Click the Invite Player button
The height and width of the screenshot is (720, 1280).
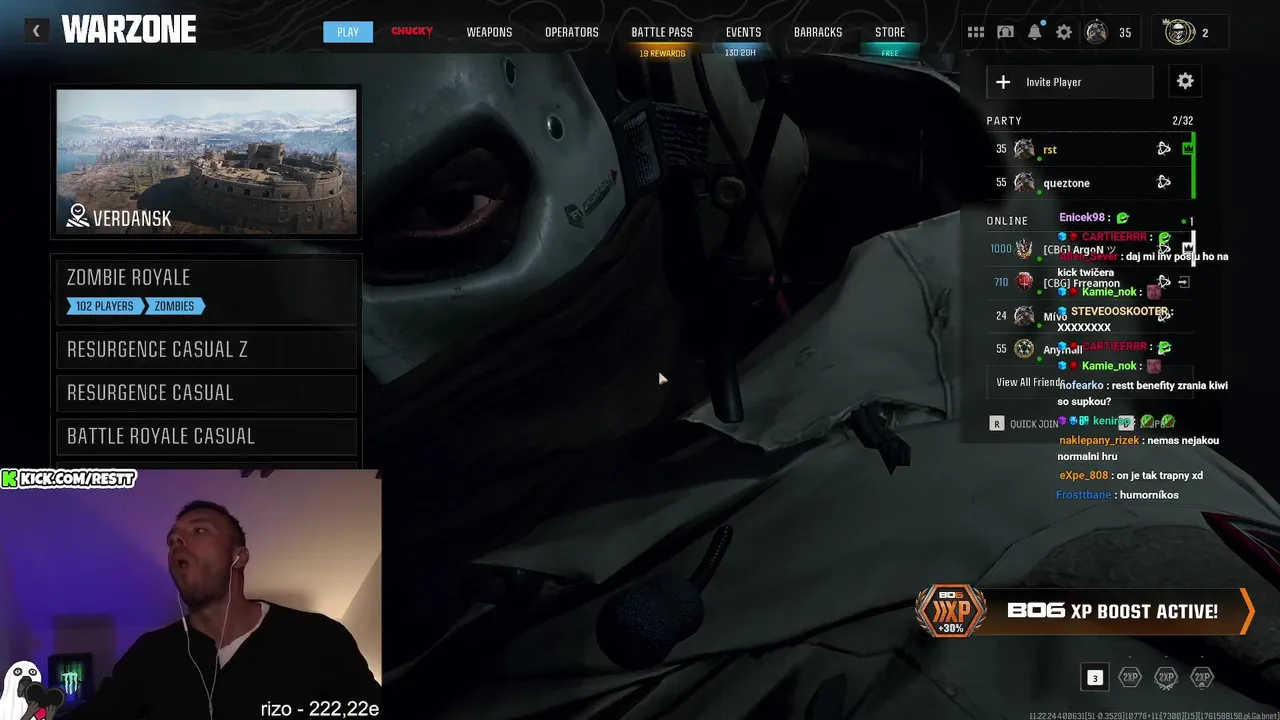[x=1069, y=82]
